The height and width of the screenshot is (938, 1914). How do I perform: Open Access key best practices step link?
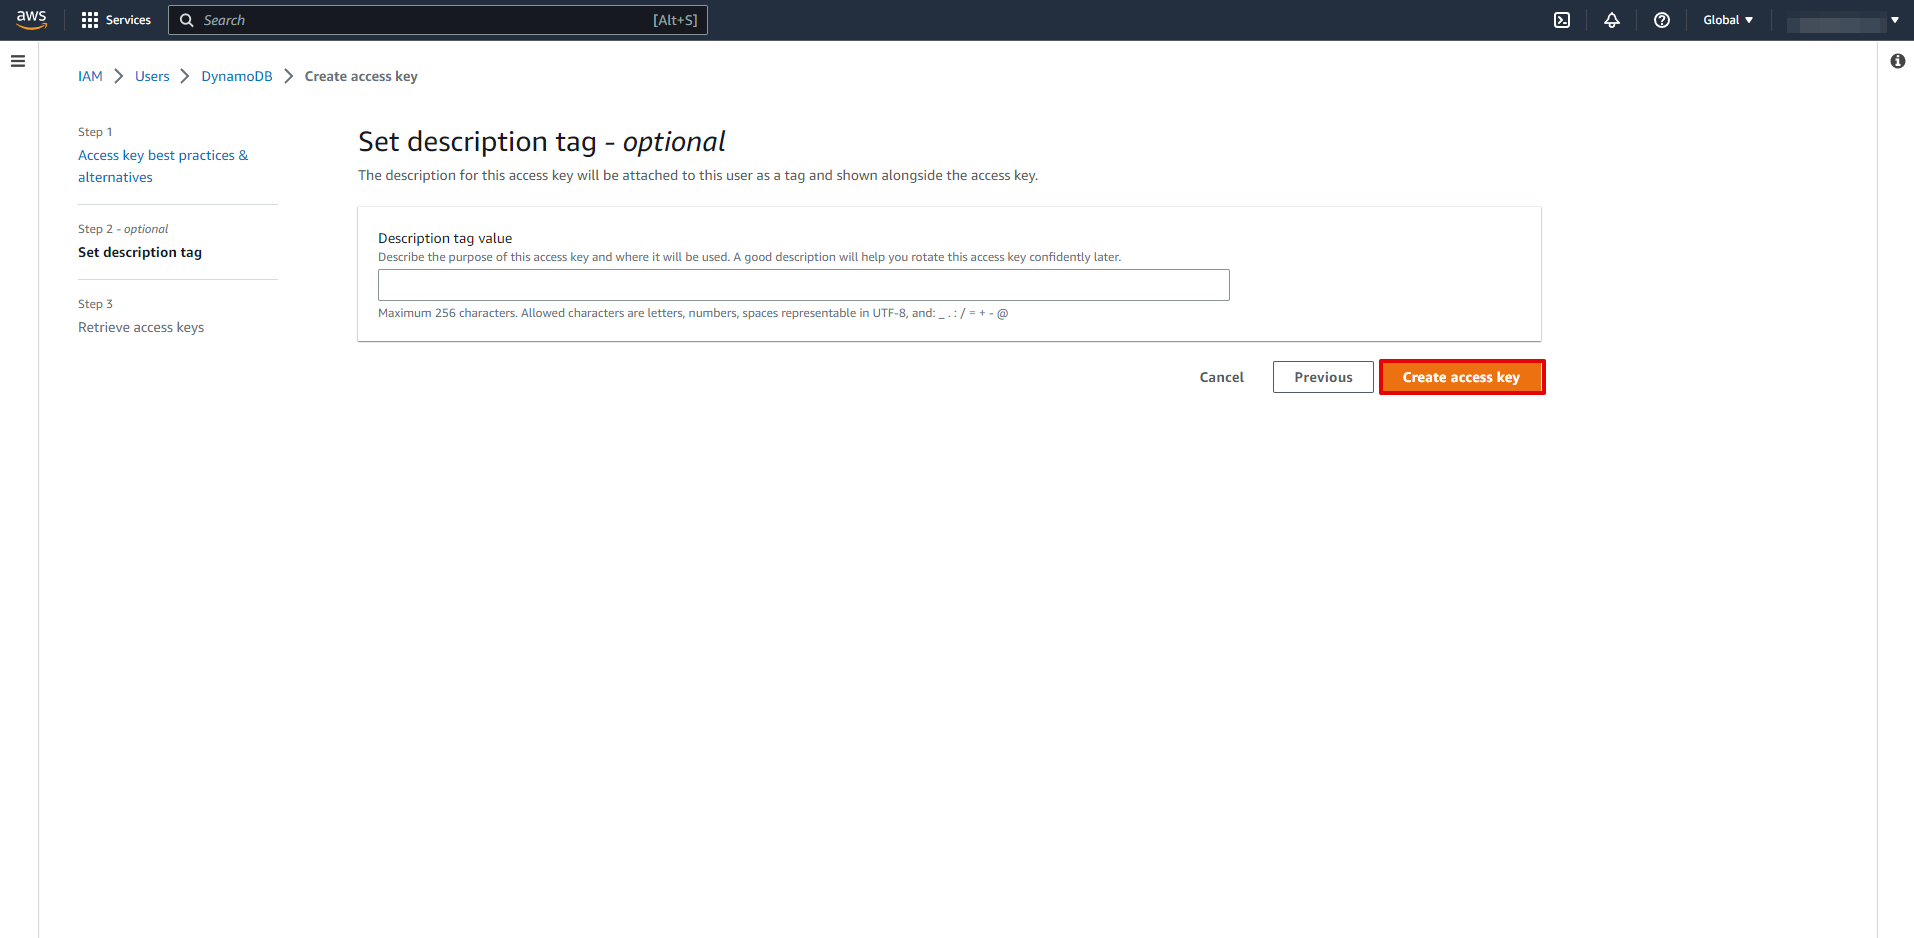coord(163,166)
